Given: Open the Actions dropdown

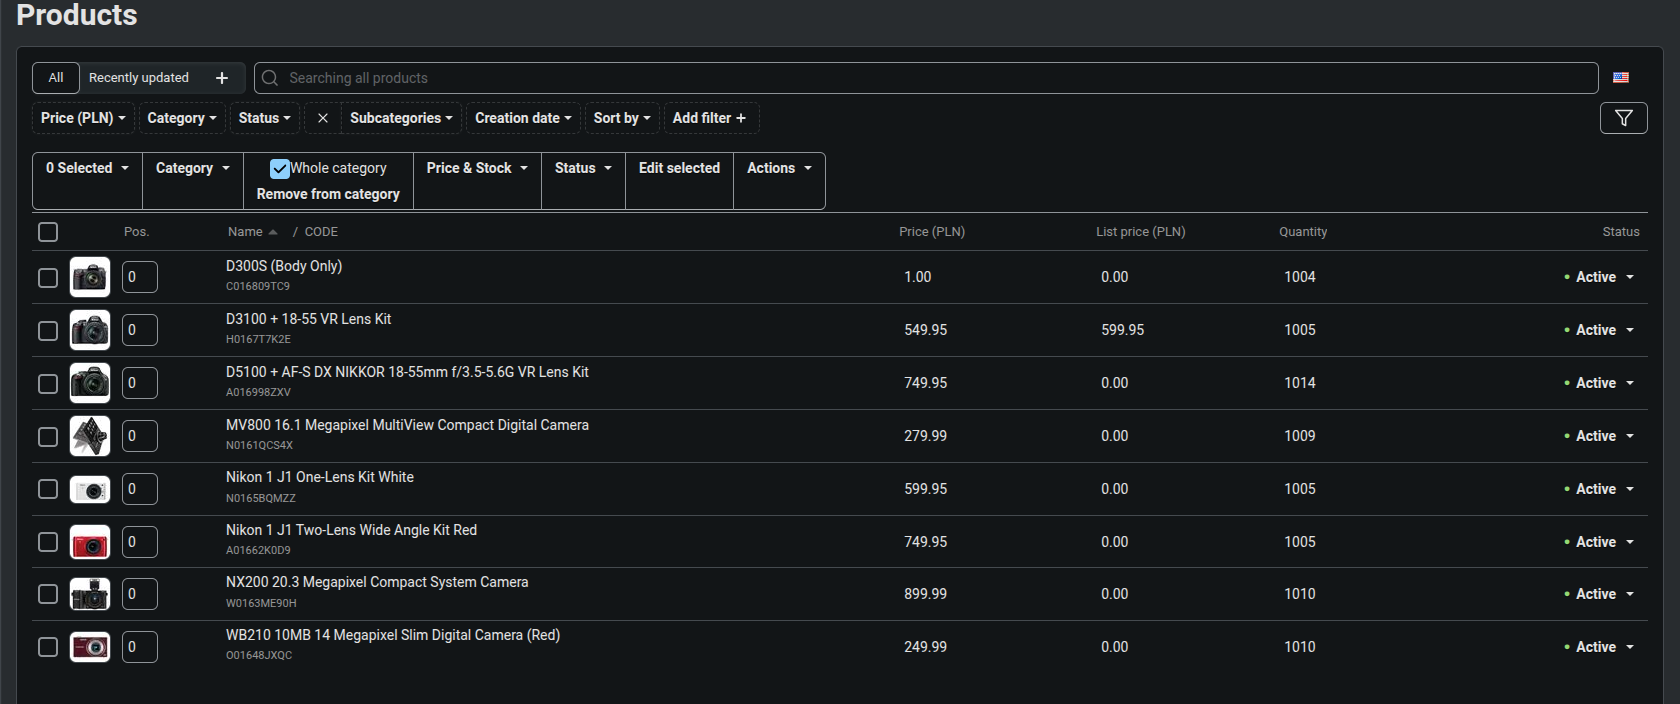Looking at the screenshot, I should click(779, 168).
